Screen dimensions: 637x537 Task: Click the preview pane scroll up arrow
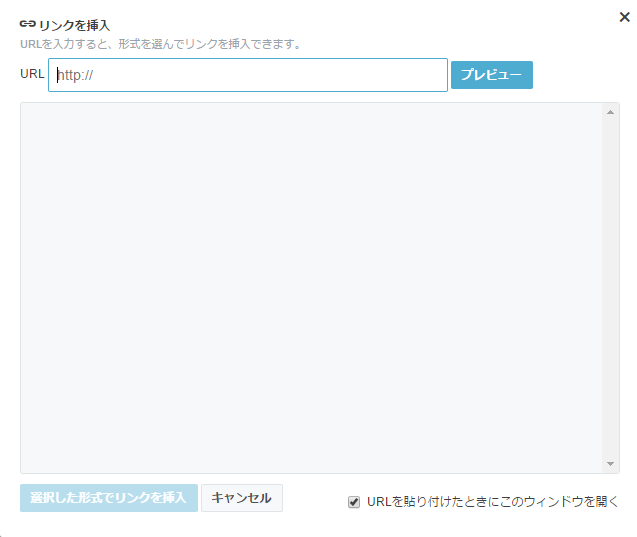[610, 112]
